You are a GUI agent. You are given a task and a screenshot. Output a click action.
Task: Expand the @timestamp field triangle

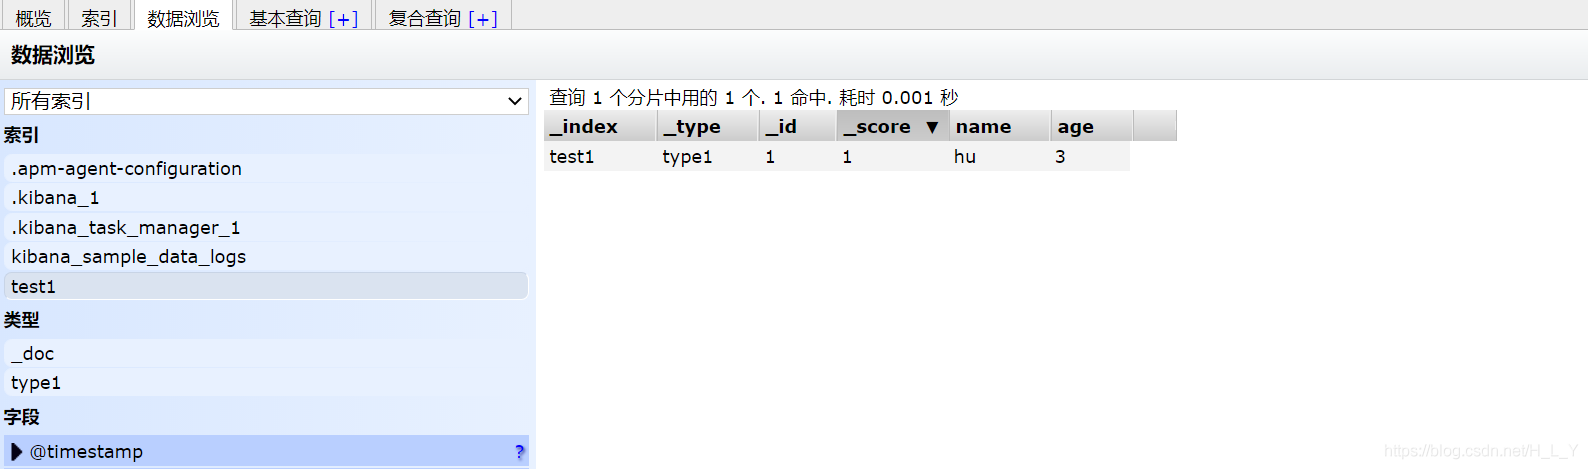(x=16, y=452)
